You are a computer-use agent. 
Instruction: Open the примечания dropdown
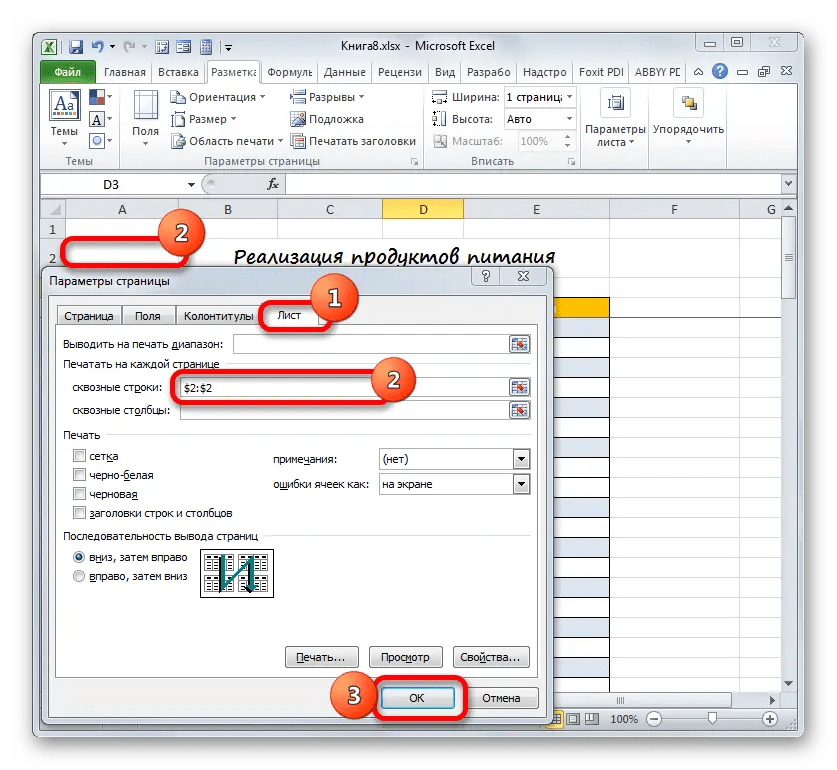521,459
